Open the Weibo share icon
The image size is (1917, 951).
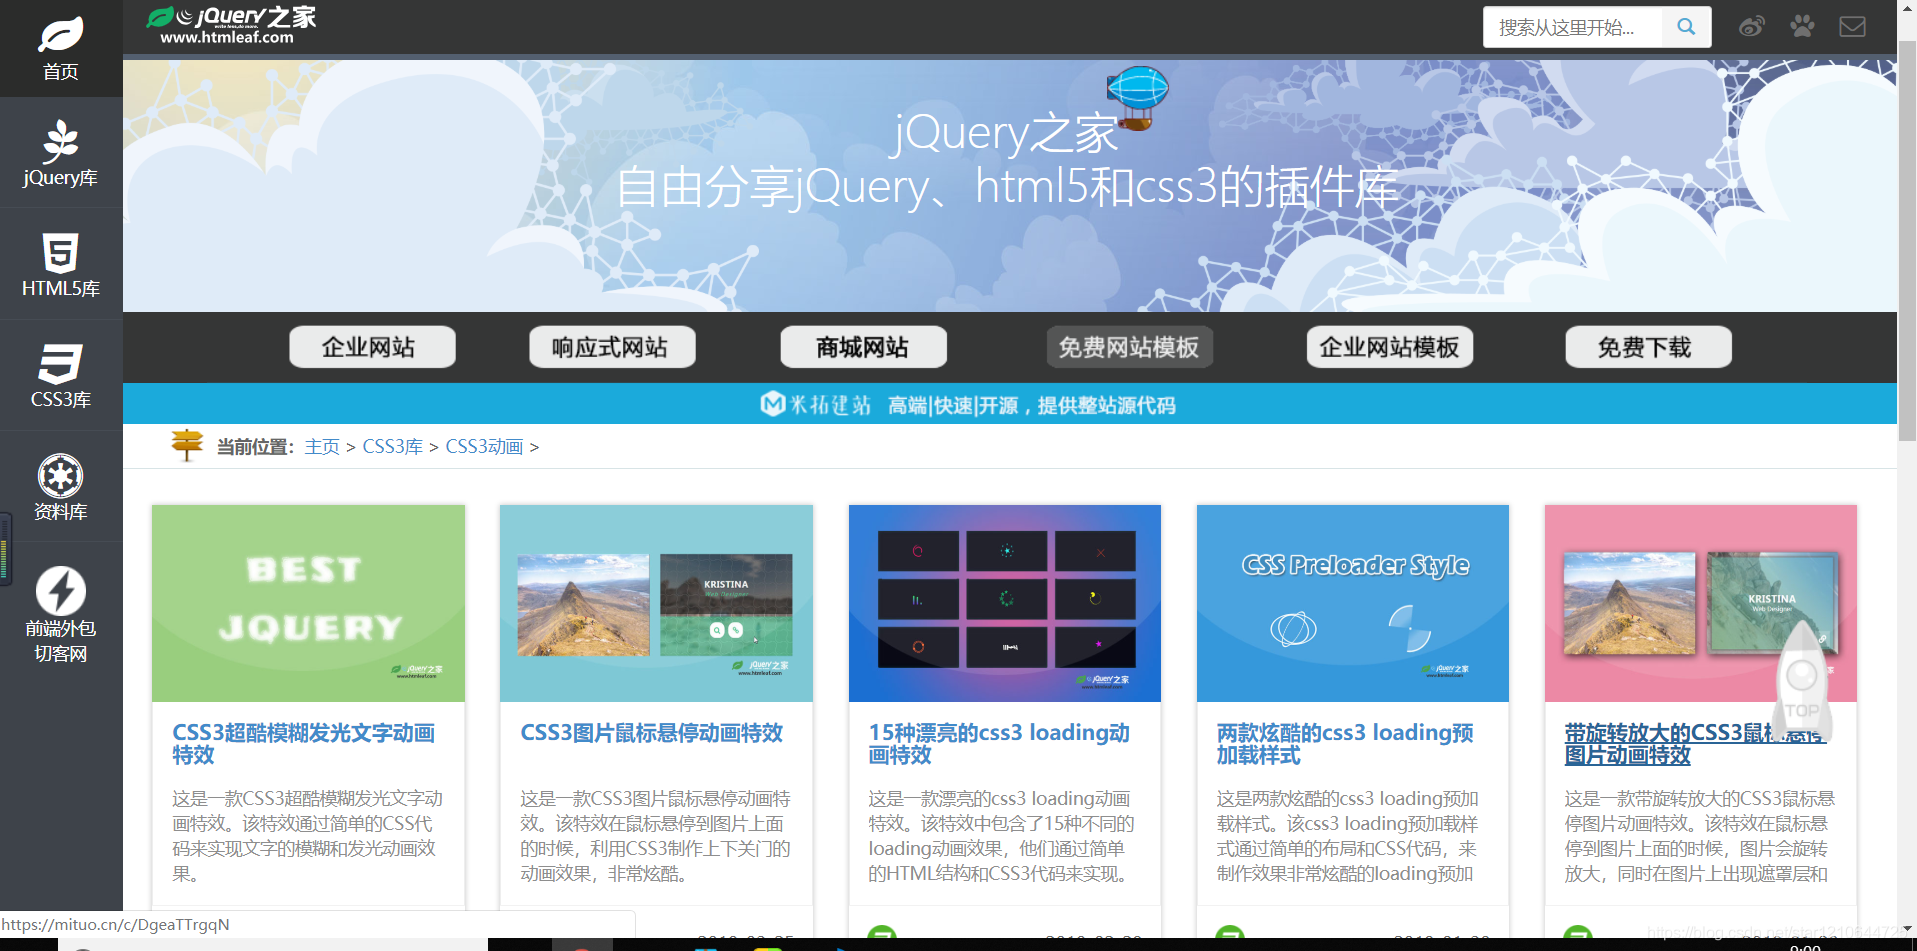click(x=1751, y=26)
